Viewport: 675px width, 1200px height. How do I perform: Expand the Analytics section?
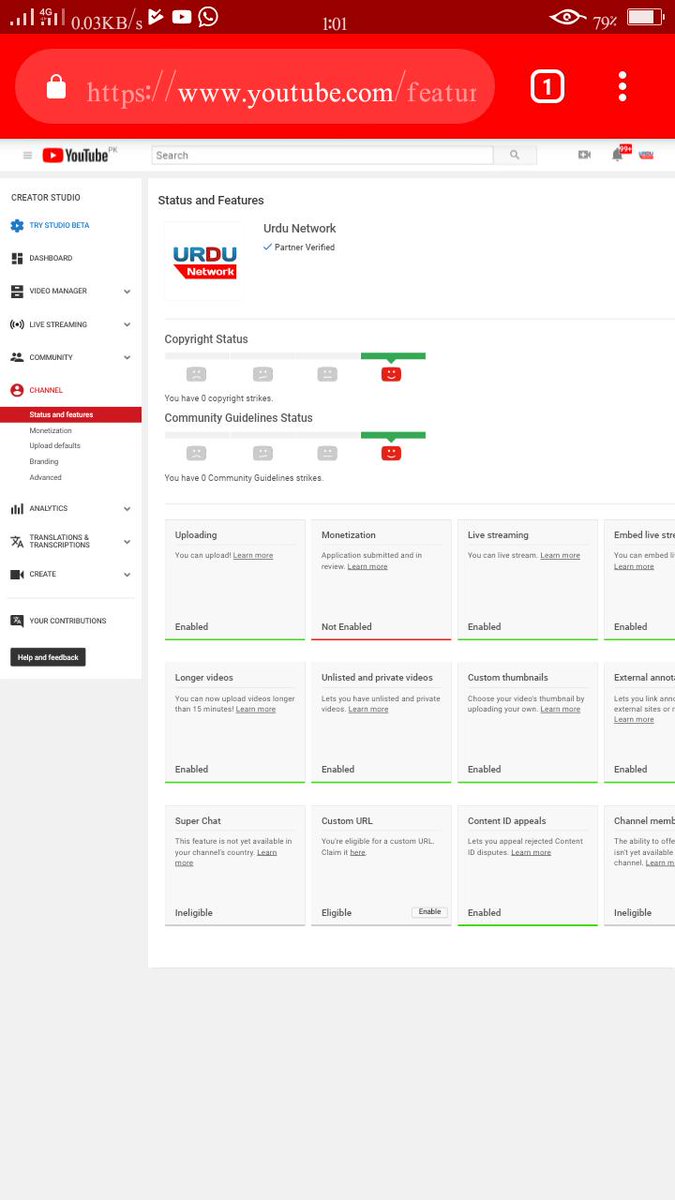coord(127,509)
